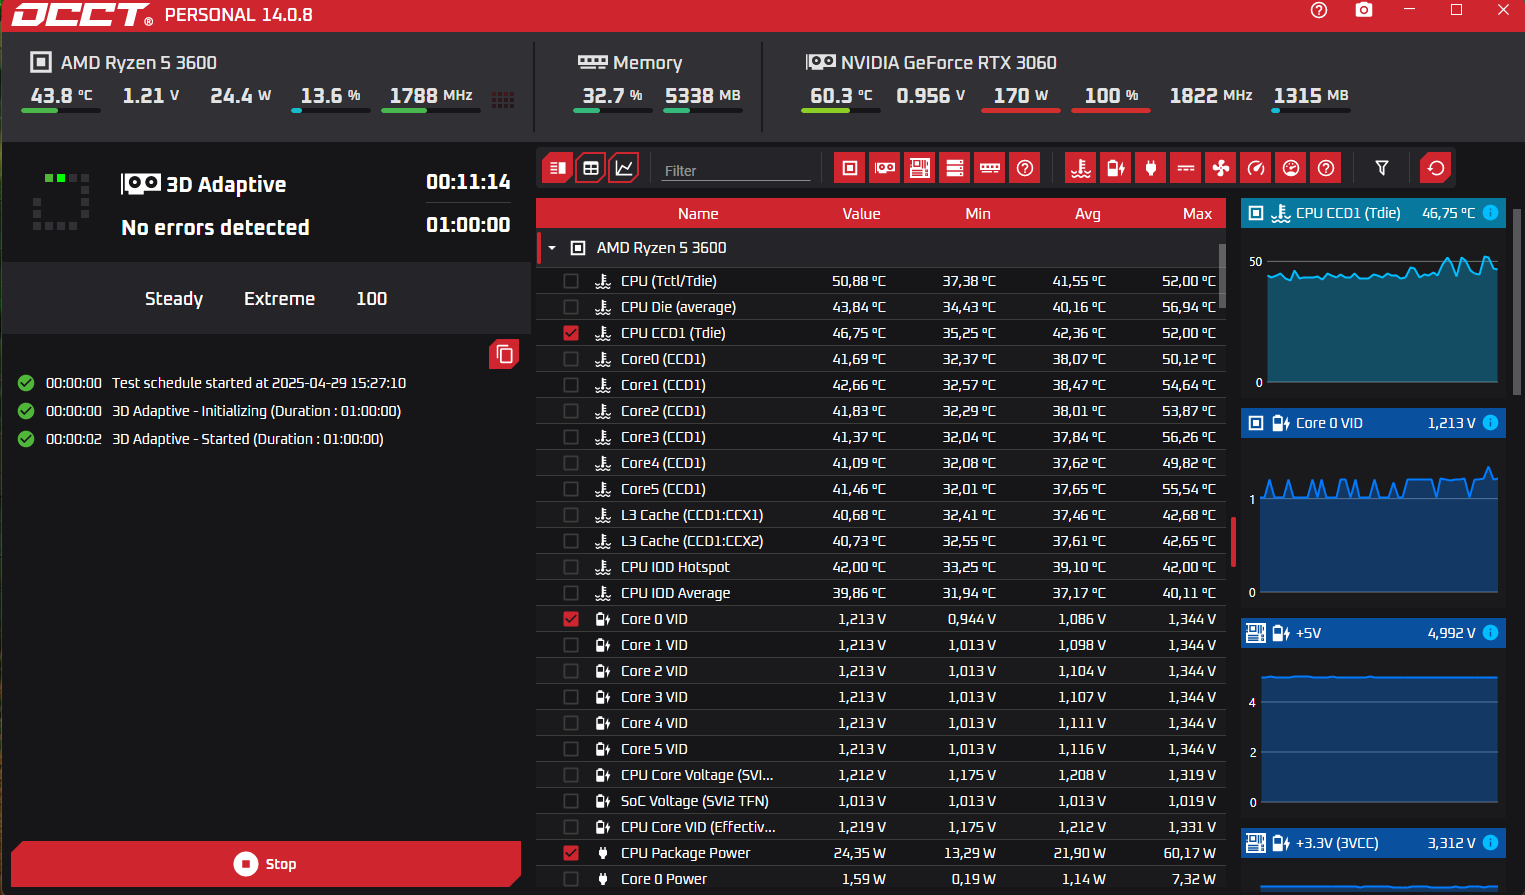Filter sensors by memory module icon
This screenshot has height=895, width=1525.
(x=990, y=168)
